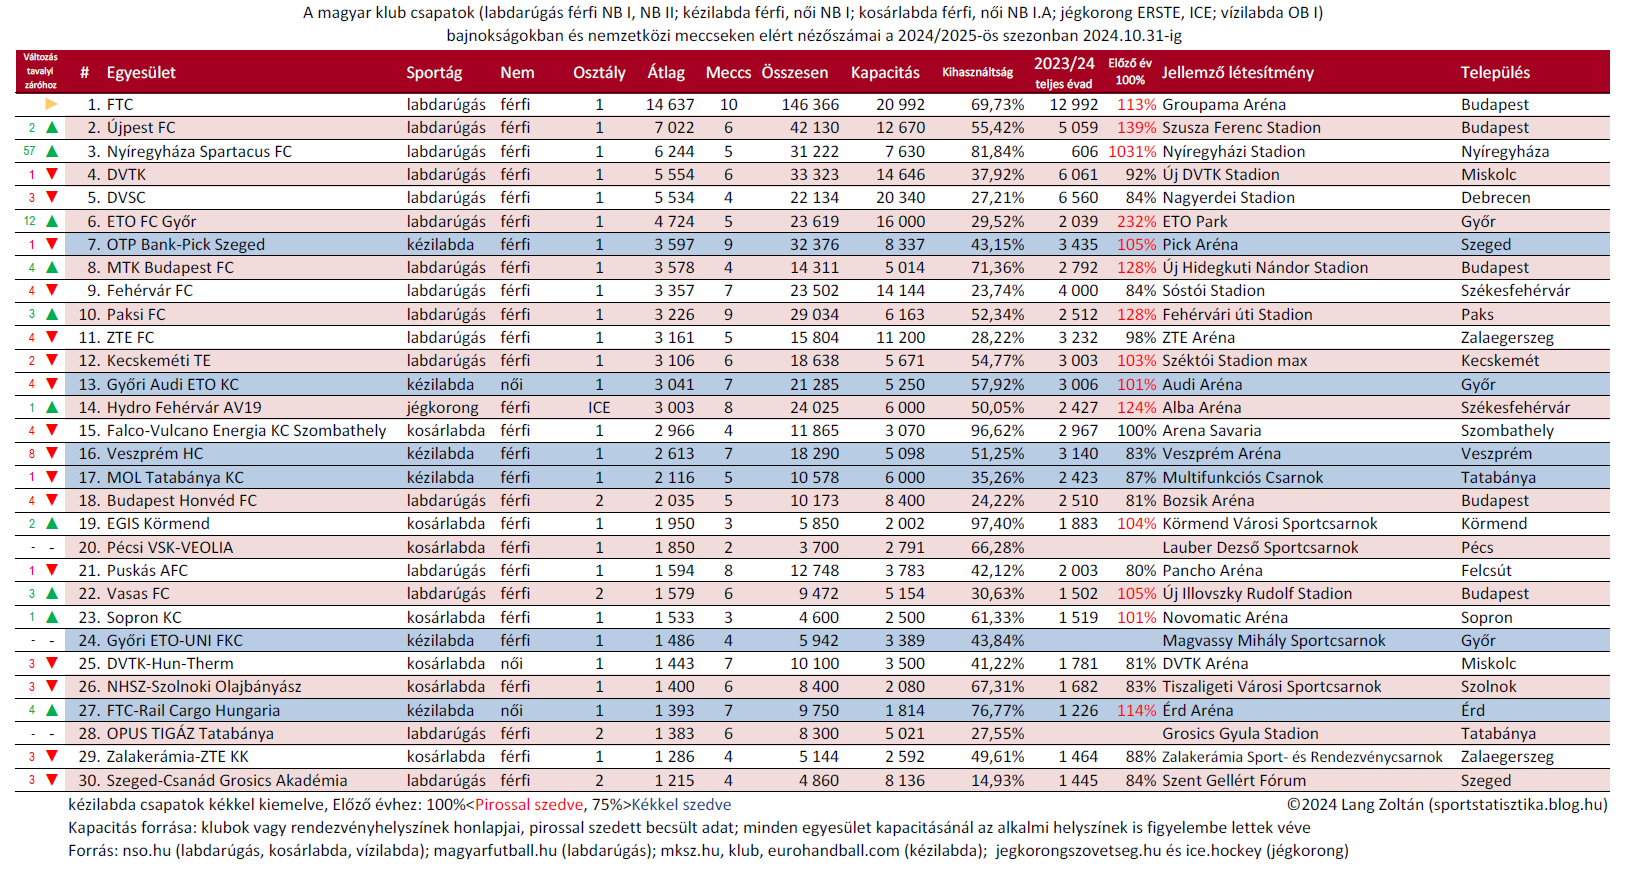Click green up arrow for Nyíregyháza Spartacus FC
This screenshot has height=883, width=1625.
(x=52, y=151)
